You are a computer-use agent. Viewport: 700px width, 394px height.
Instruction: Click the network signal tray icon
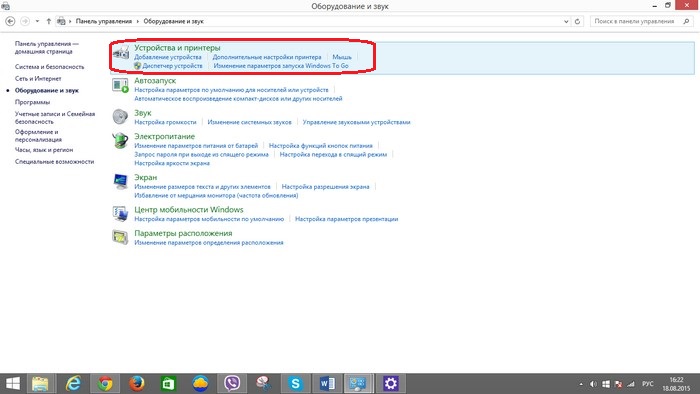(x=631, y=384)
